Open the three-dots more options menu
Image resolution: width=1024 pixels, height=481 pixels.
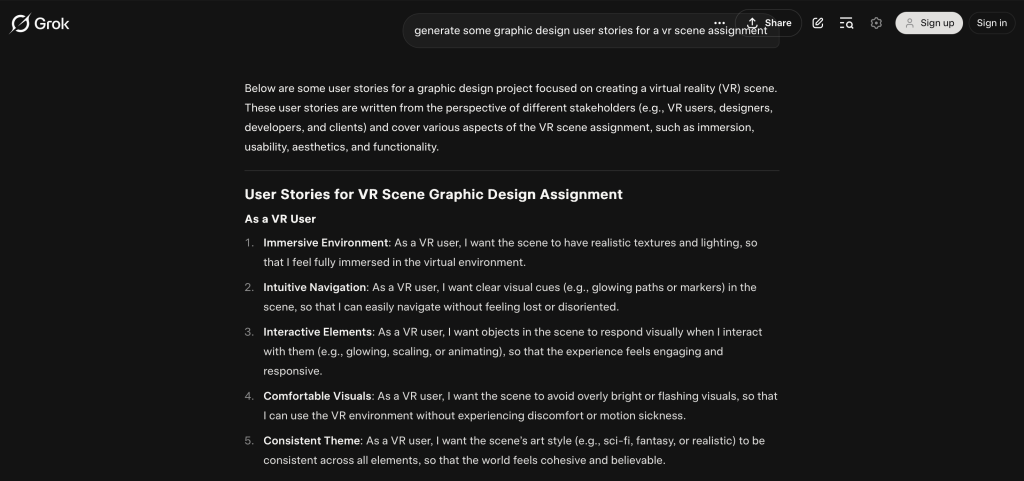pos(720,23)
